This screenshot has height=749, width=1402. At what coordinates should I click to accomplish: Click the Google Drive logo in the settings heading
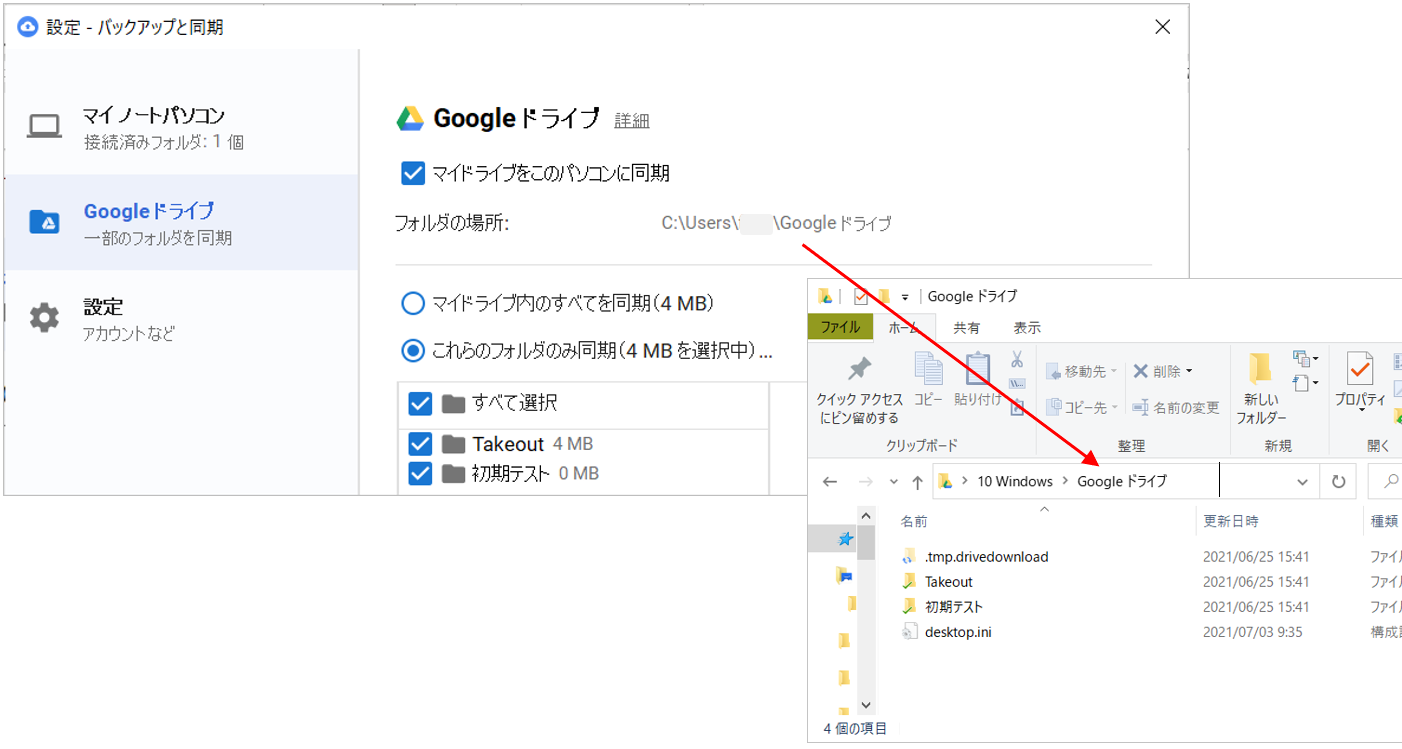410,119
